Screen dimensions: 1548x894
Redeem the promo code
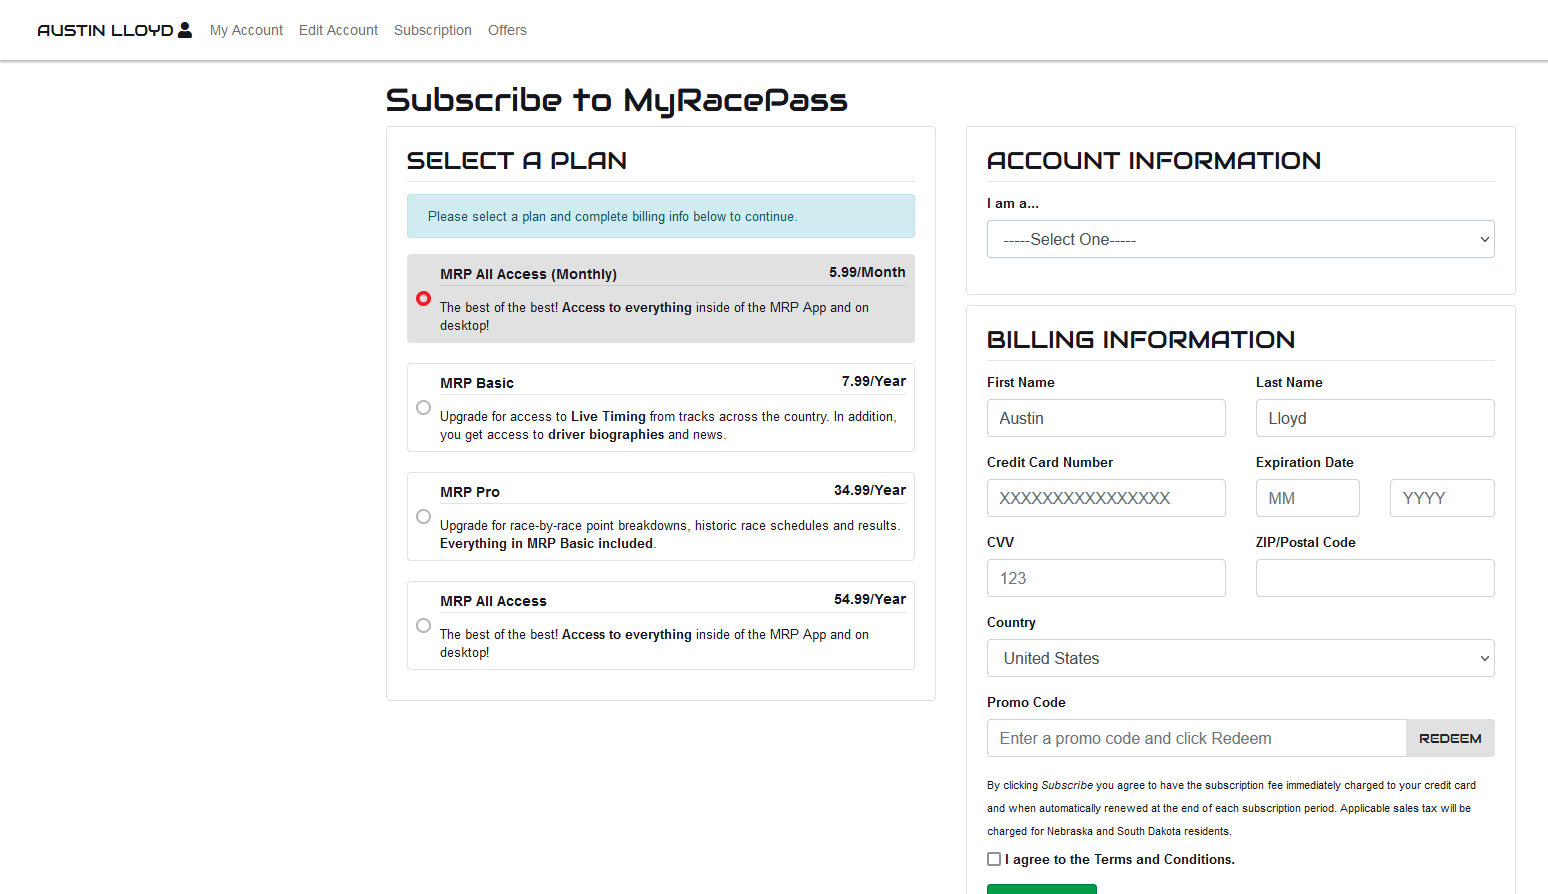click(1450, 738)
